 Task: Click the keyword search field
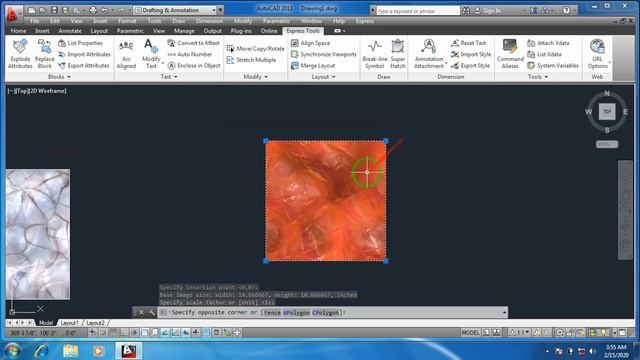click(417, 11)
